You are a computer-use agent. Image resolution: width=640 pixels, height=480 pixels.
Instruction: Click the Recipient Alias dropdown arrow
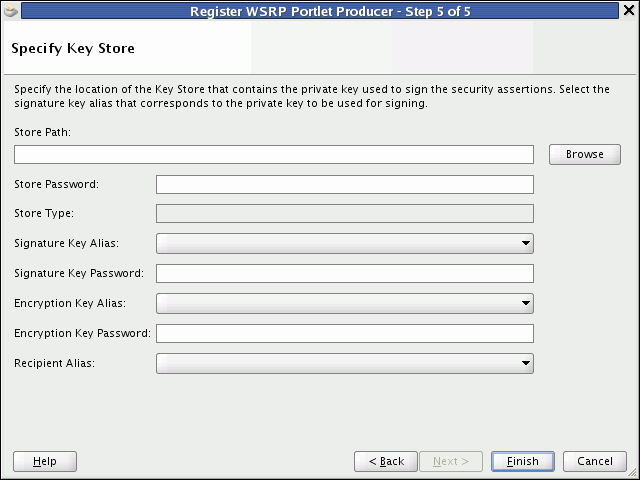526,363
